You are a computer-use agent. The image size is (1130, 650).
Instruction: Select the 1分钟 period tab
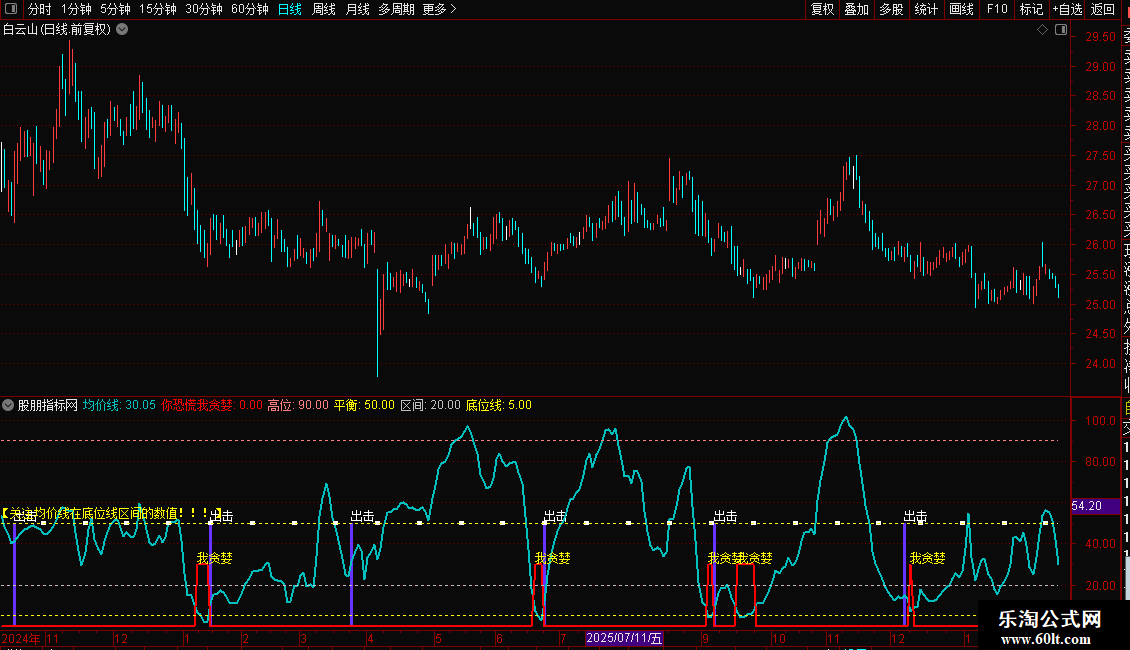point(76,9)
